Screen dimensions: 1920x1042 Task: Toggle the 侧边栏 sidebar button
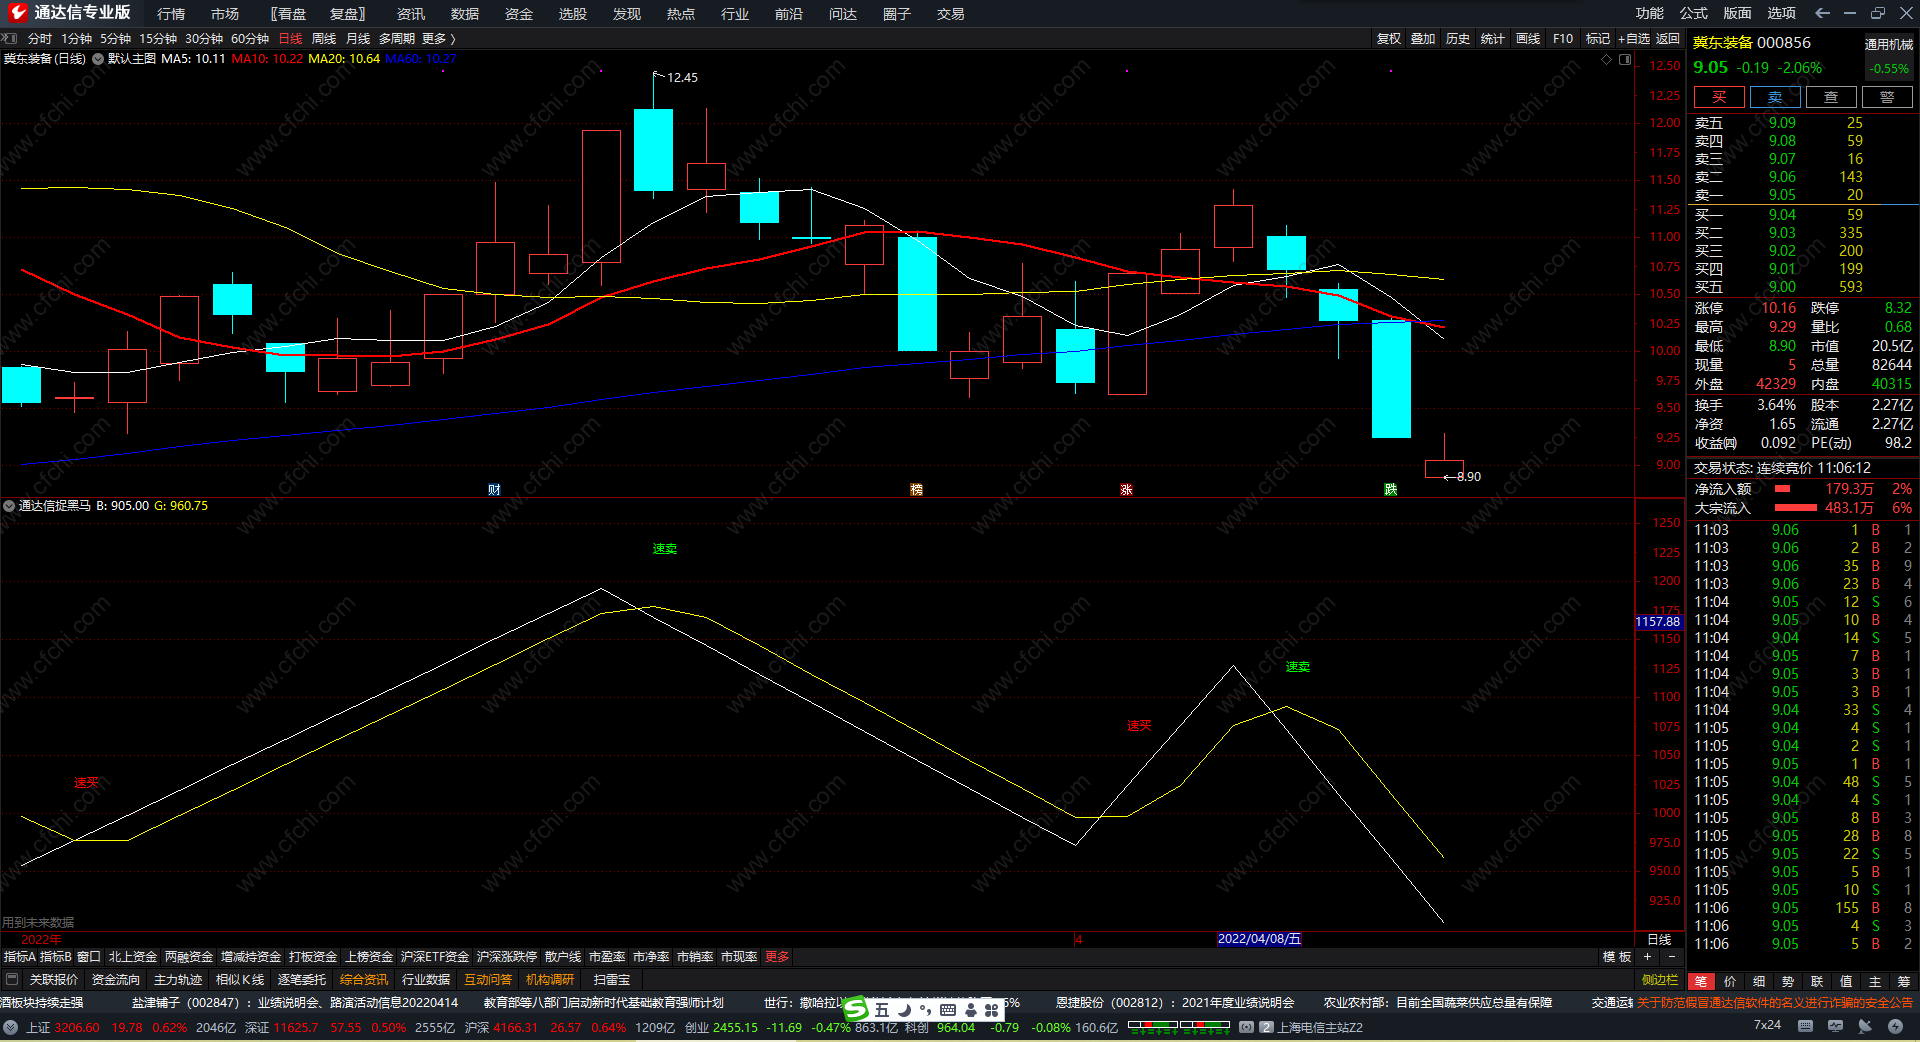coord(1660,980)
